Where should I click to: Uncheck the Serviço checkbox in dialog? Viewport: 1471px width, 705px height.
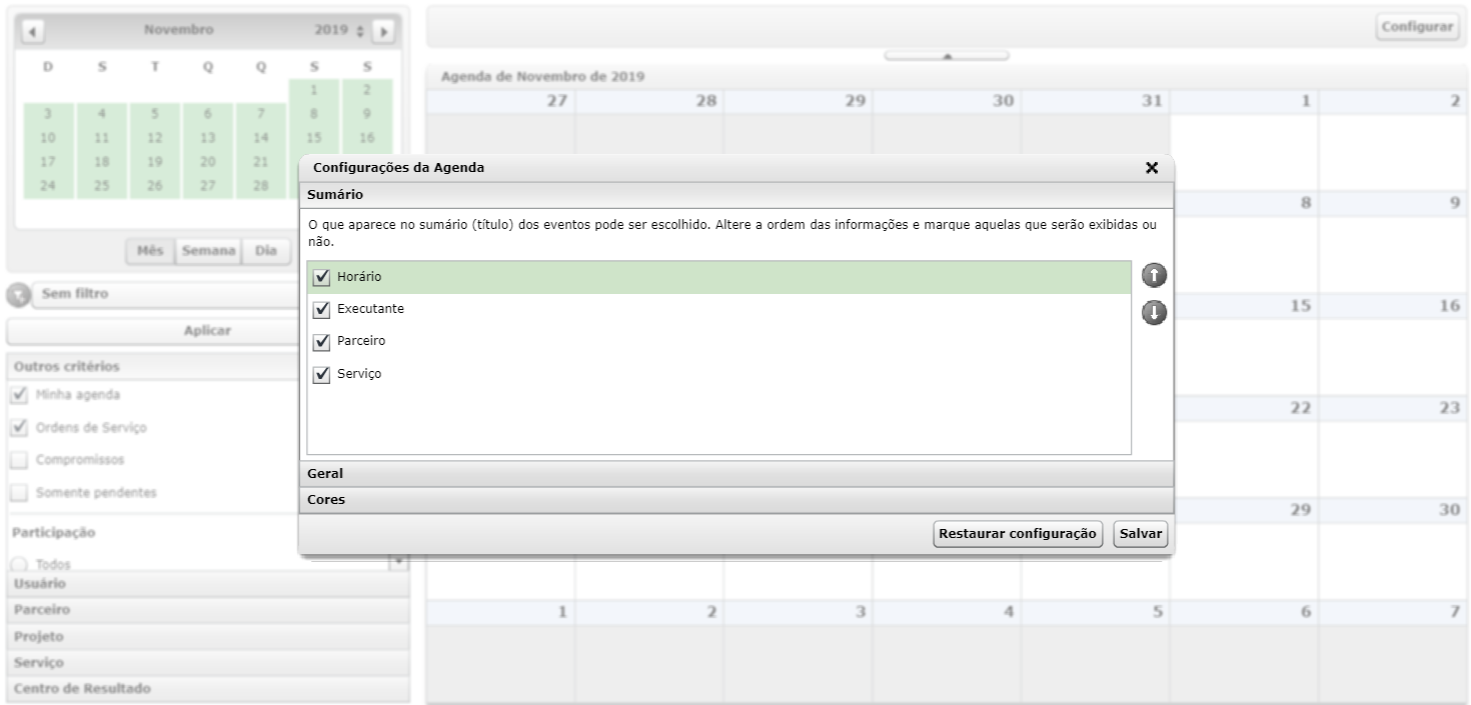click(x=322, y=375)
